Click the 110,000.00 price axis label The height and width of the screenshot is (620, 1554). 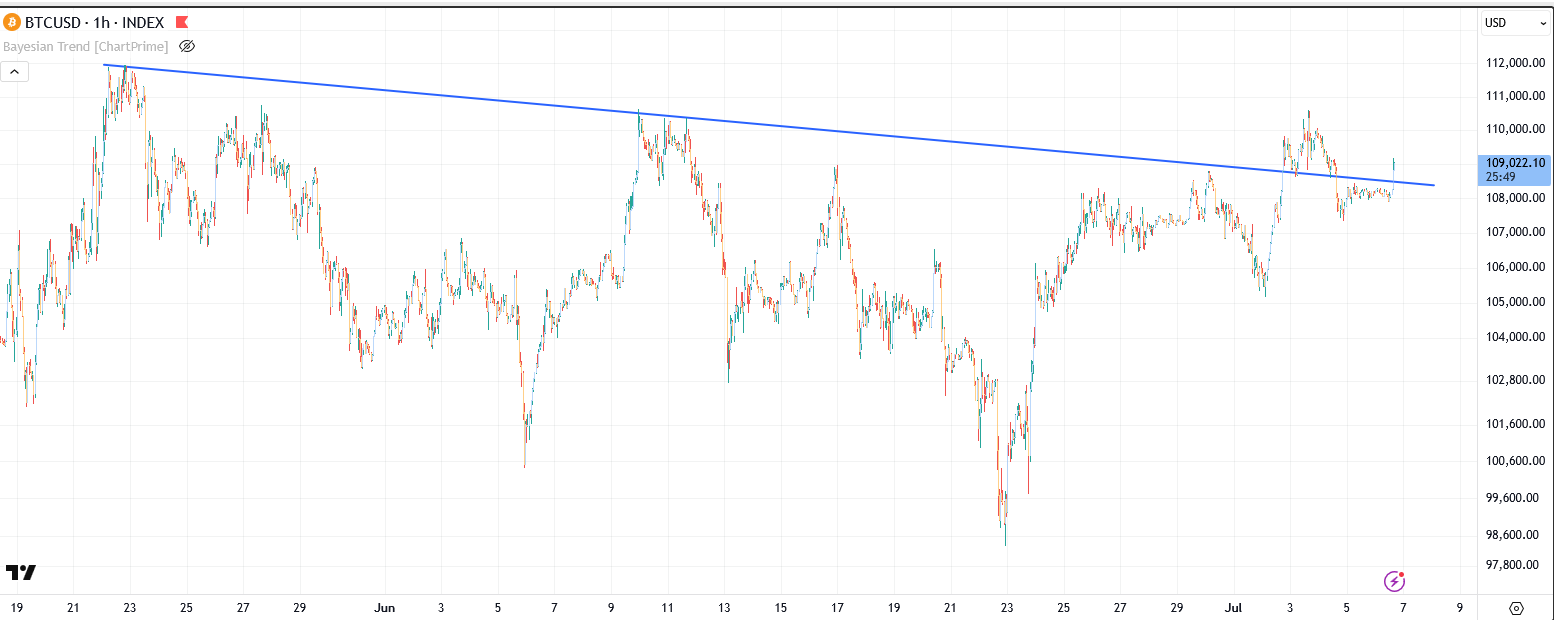click(x=1517, y=129)
